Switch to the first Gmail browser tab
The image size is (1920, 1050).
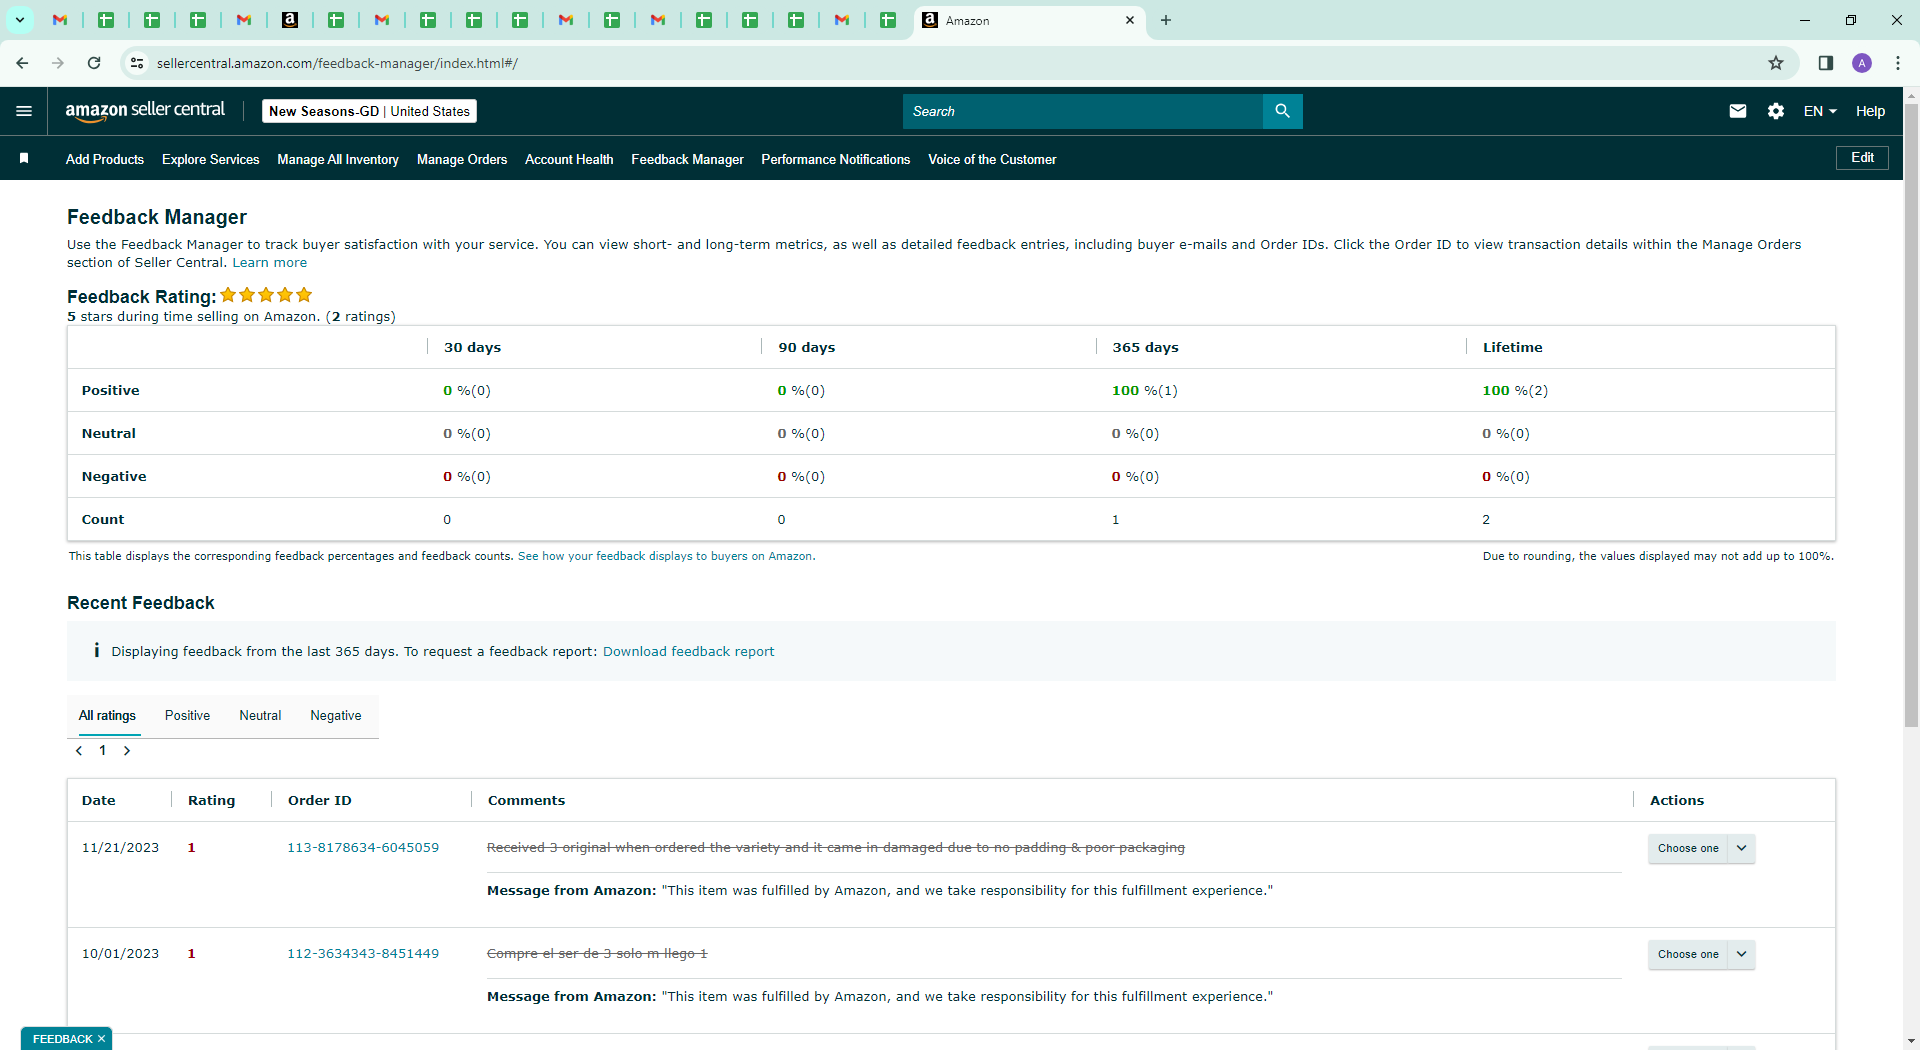pos(60,20)
